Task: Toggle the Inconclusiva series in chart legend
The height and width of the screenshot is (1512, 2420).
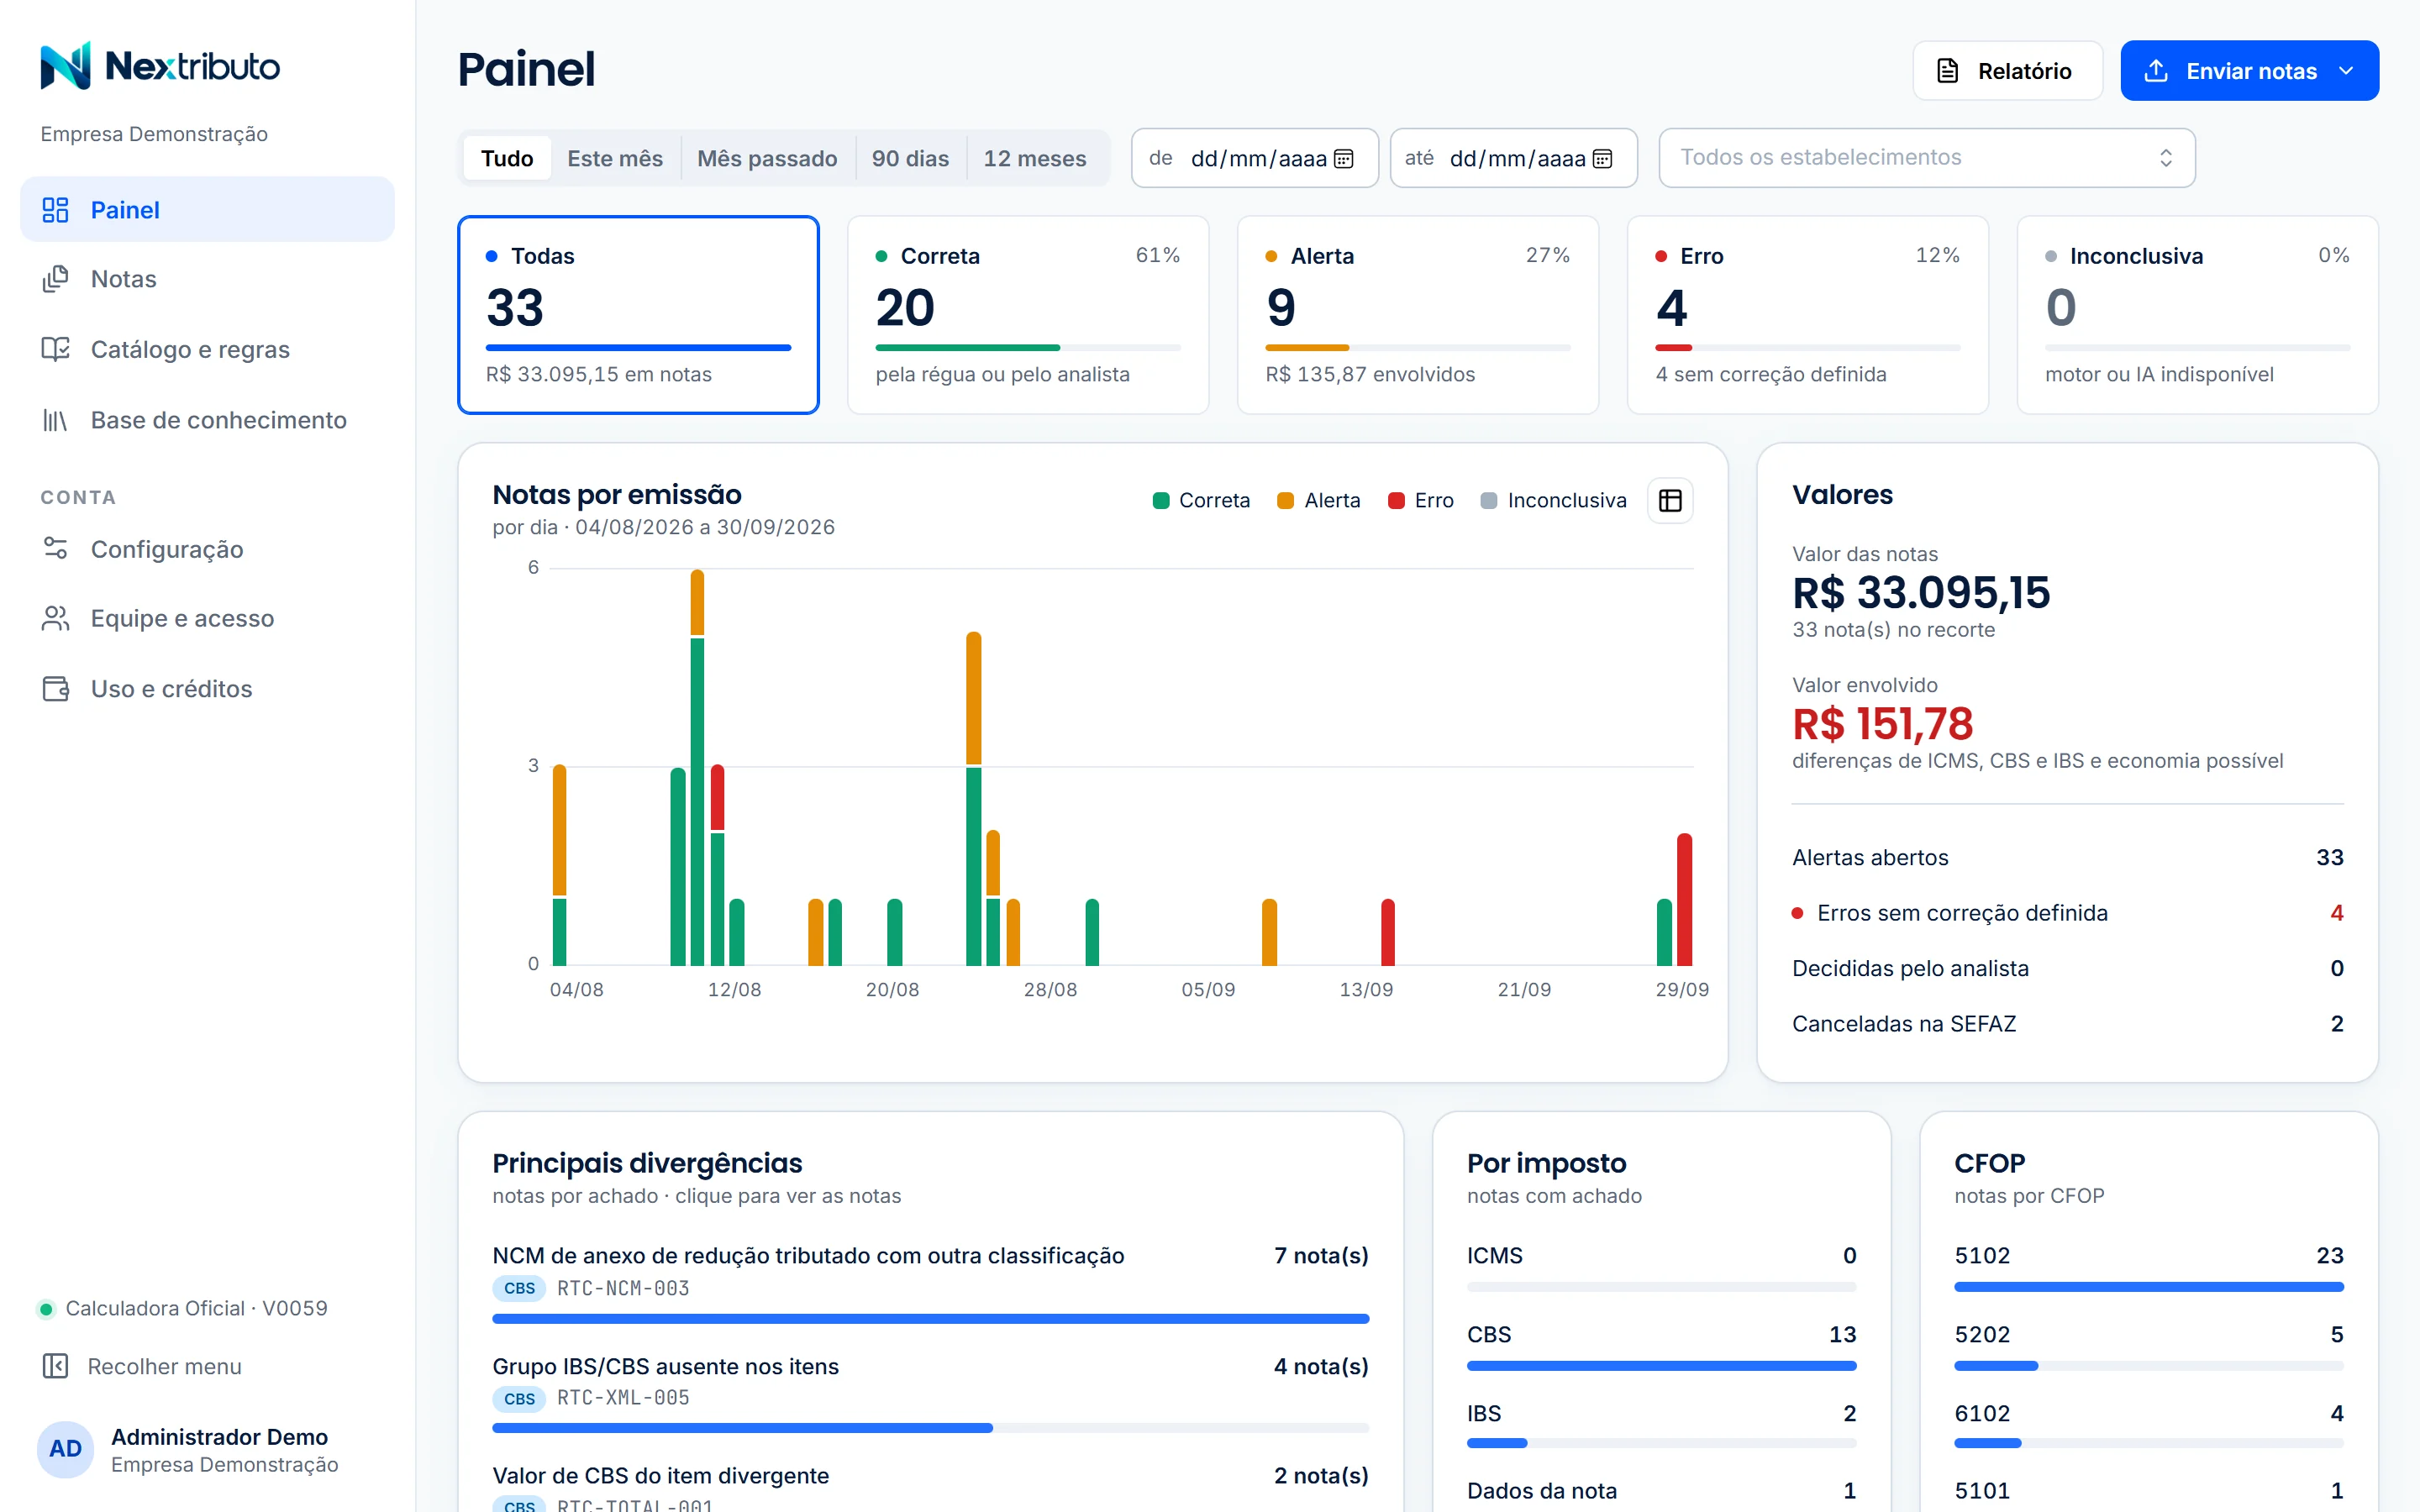Action: coord(1553,501)
